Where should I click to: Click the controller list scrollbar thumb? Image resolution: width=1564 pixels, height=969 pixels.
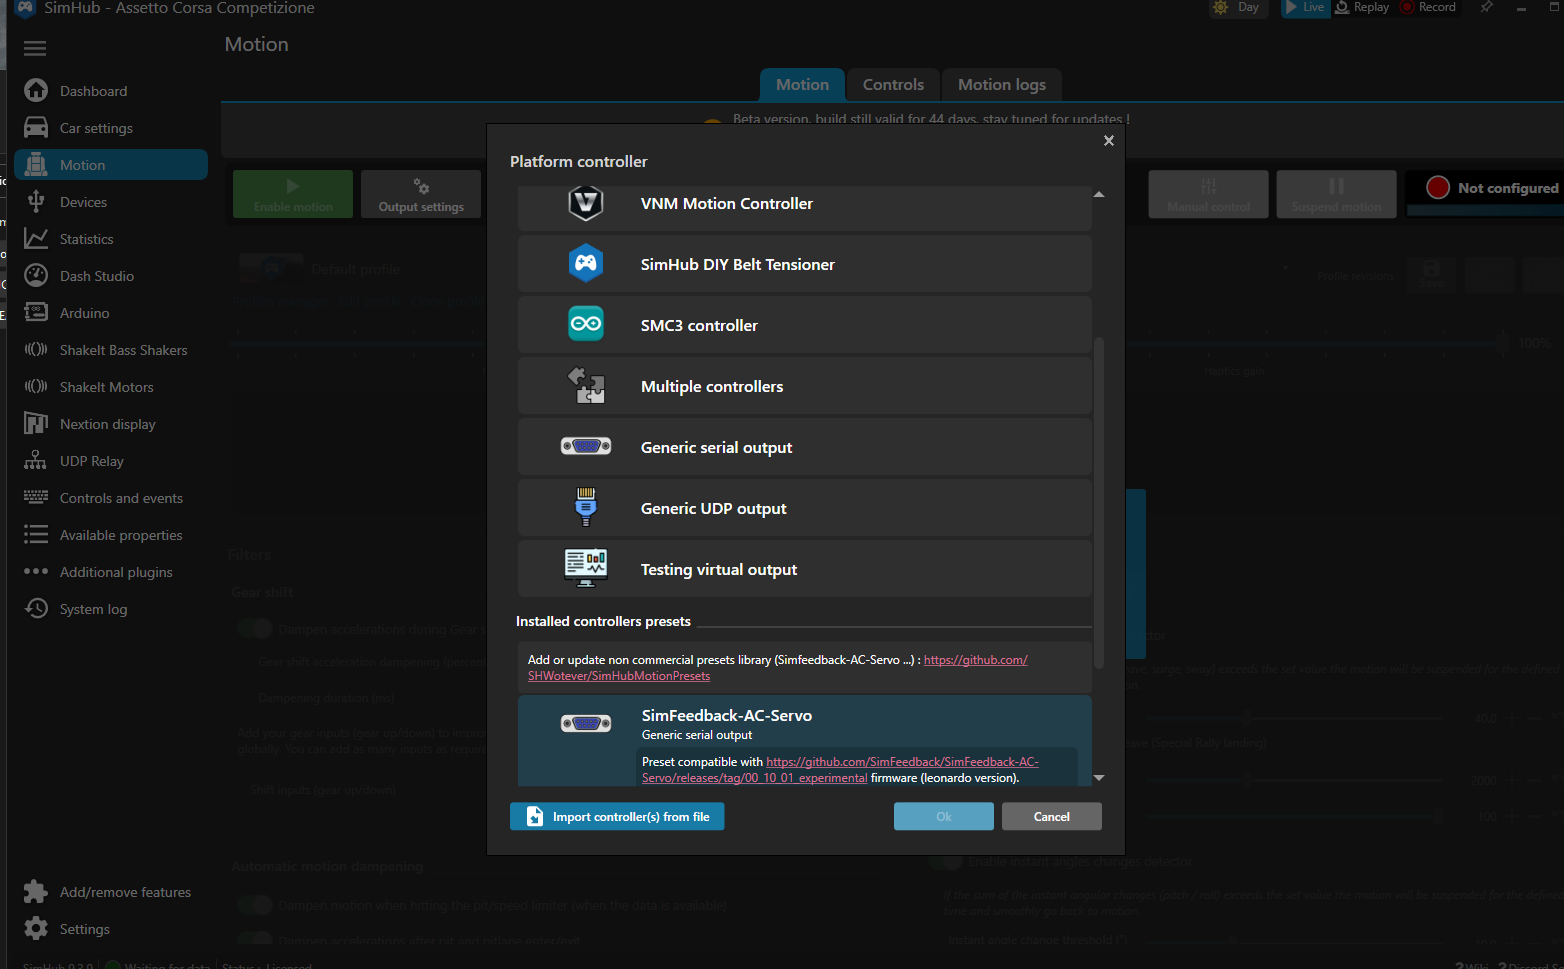click(1099, 503)
